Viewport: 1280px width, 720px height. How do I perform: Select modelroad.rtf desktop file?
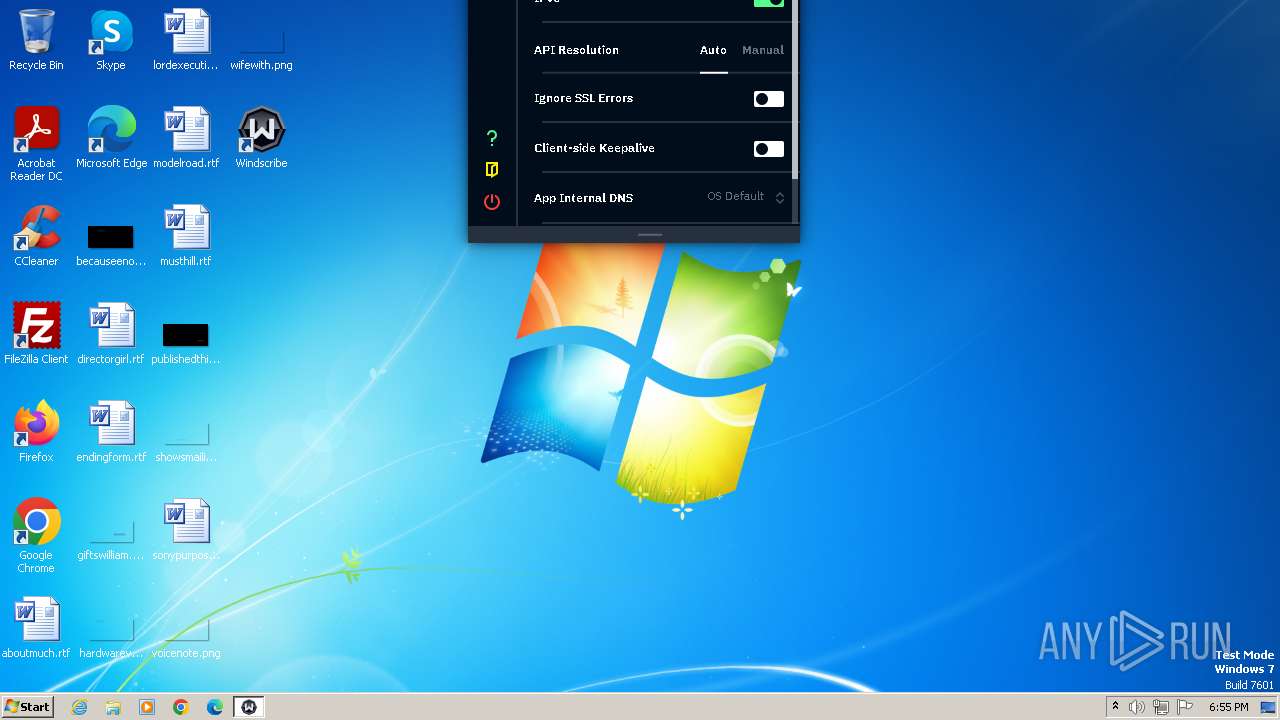(186, 139)
